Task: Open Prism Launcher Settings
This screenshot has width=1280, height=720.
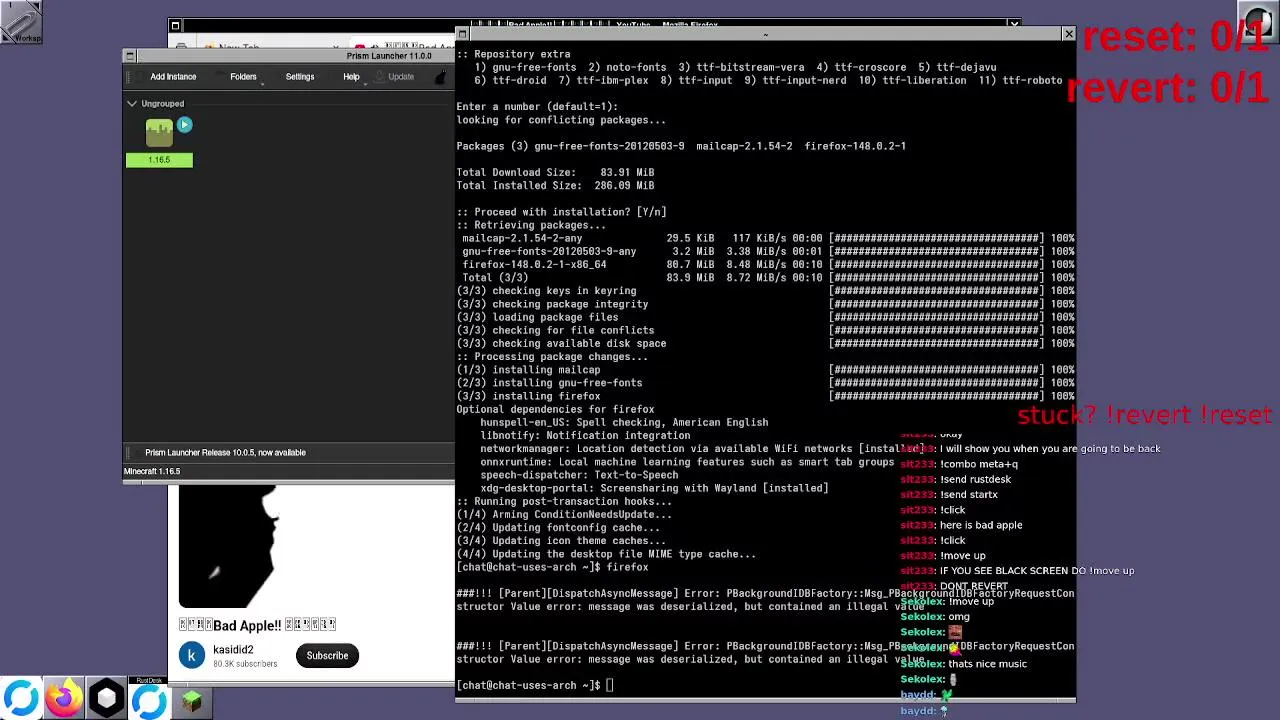Action: click(x=300, y=77)
